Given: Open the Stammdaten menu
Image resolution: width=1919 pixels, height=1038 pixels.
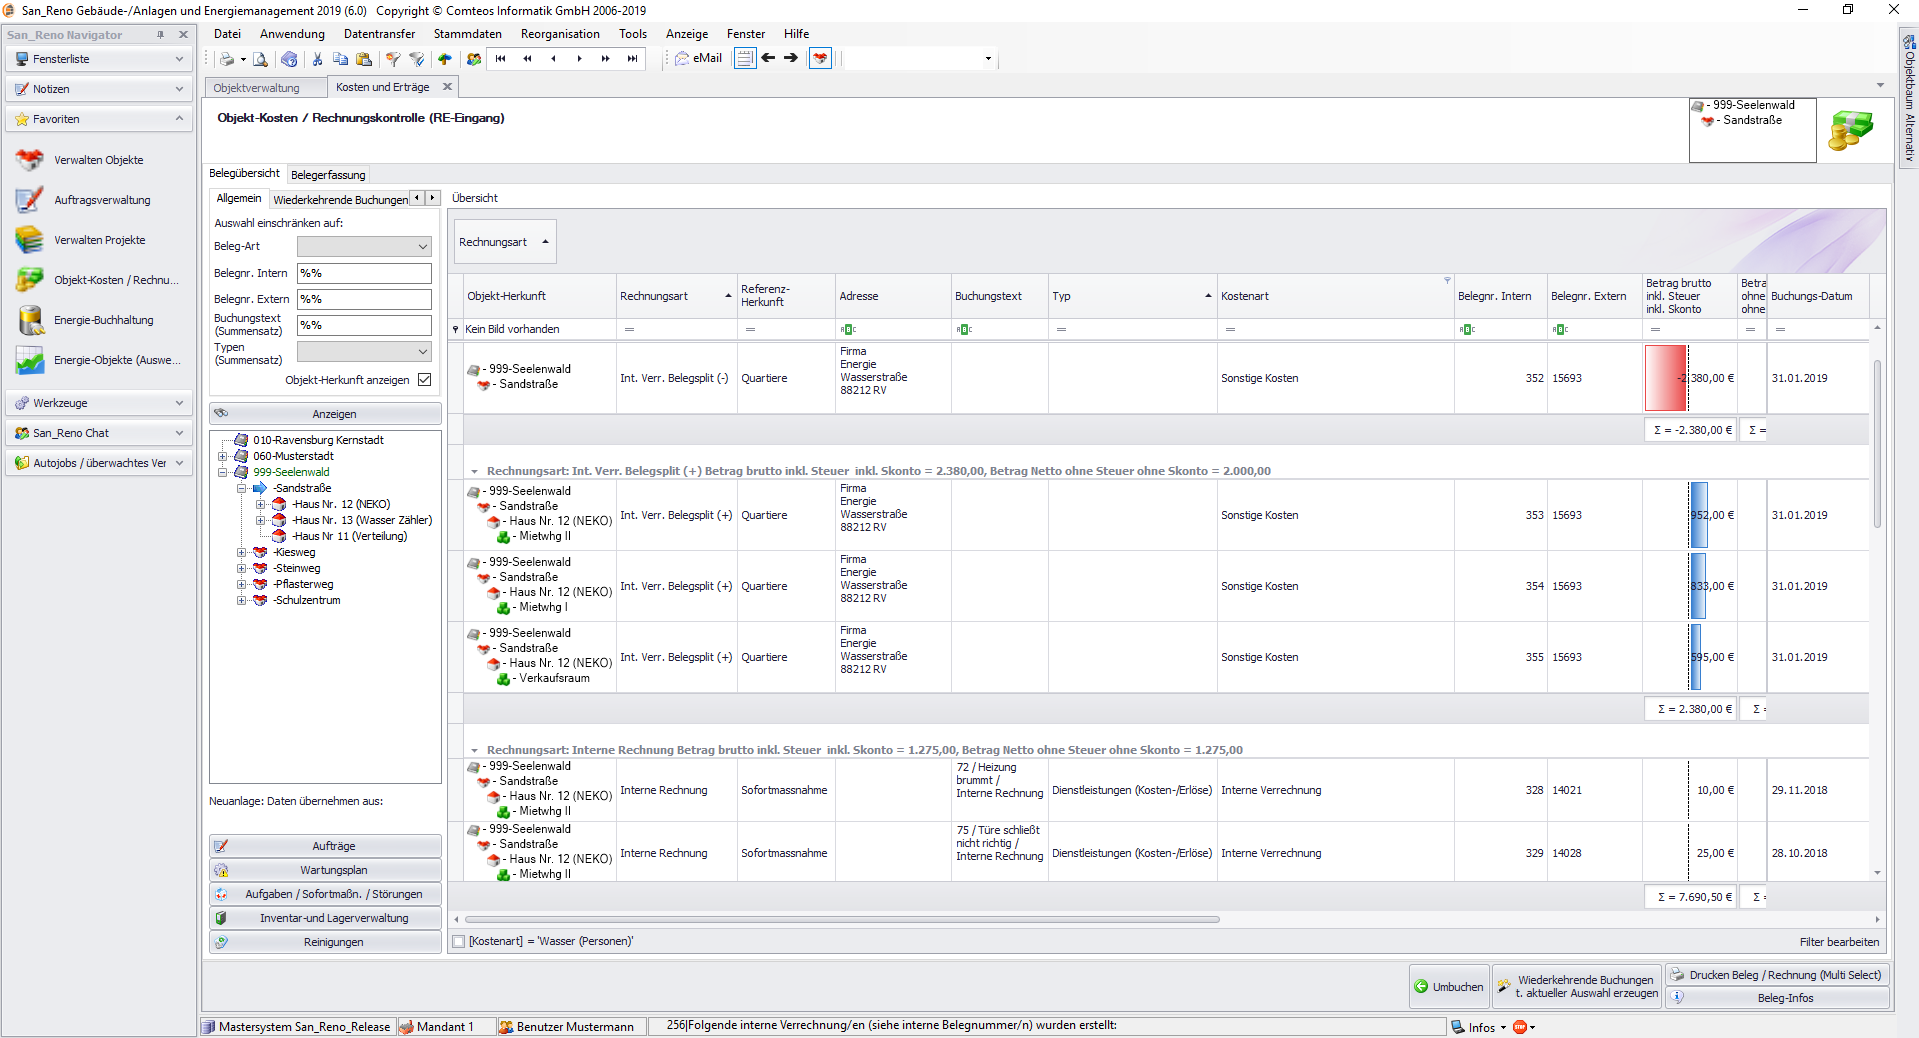Looking at the screenshot, I should (x=467, y=34).
